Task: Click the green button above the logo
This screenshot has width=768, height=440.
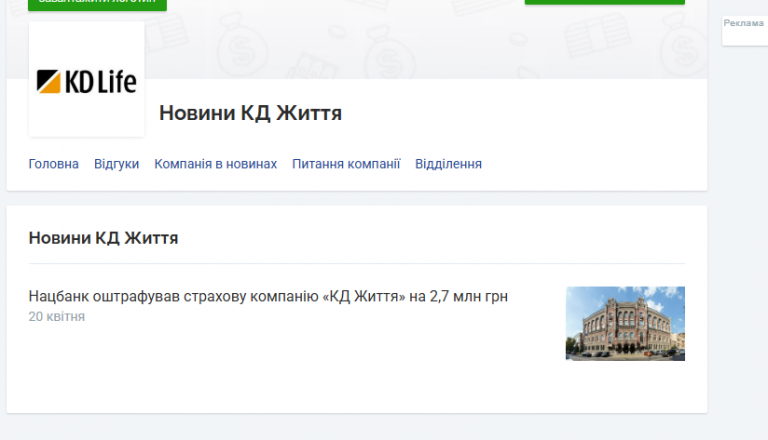Action: pyautogui.click(x=97, y=4)
